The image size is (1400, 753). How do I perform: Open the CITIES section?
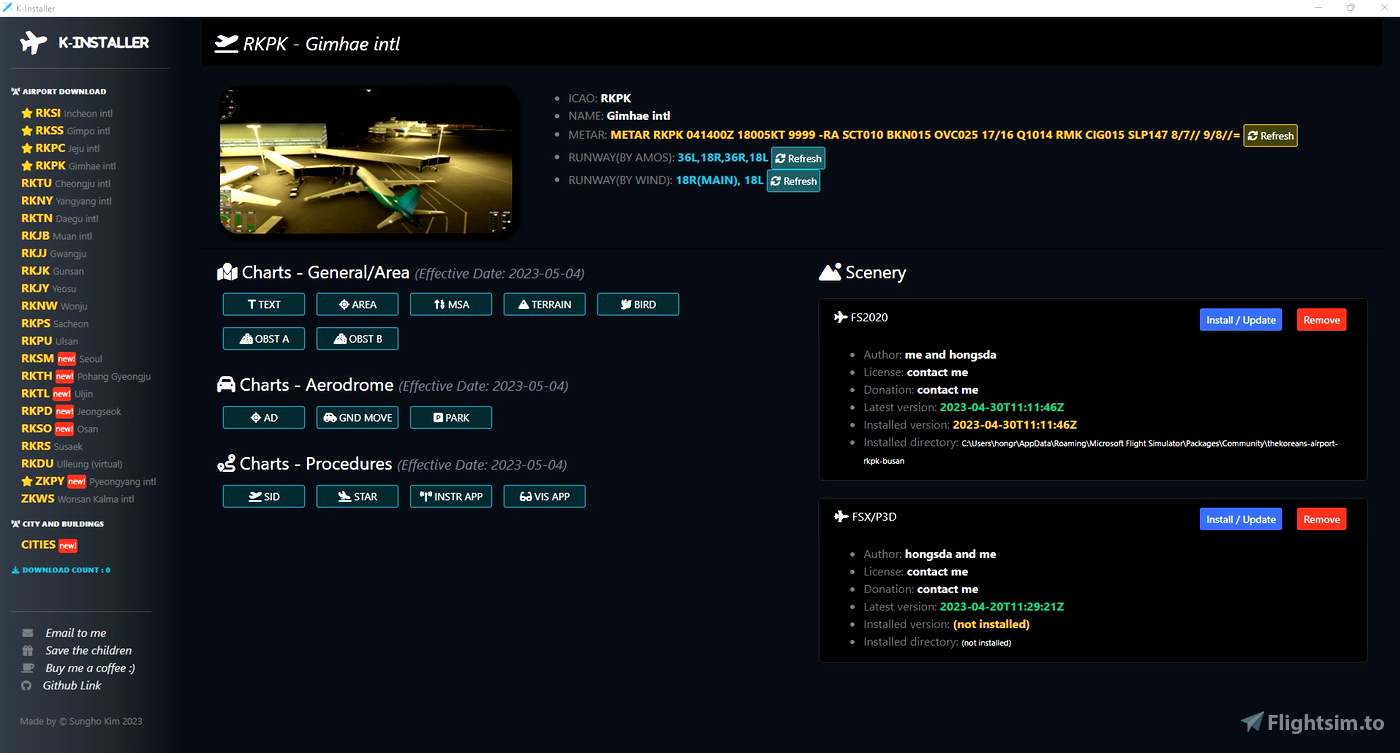pyautogui.click(x=49, y=545)
